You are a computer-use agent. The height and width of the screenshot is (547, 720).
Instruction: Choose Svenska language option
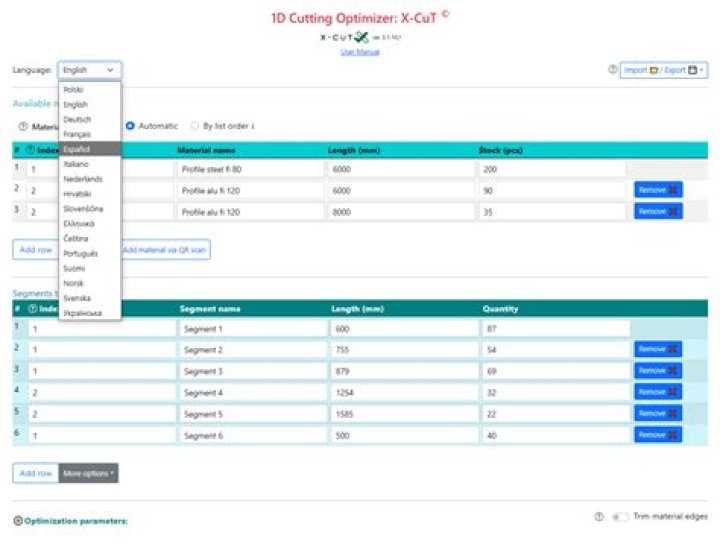90,298
